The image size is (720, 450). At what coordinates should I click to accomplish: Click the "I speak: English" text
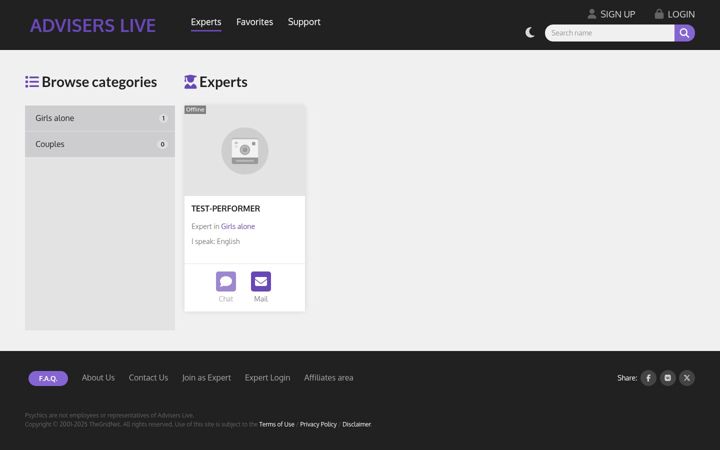215,242
